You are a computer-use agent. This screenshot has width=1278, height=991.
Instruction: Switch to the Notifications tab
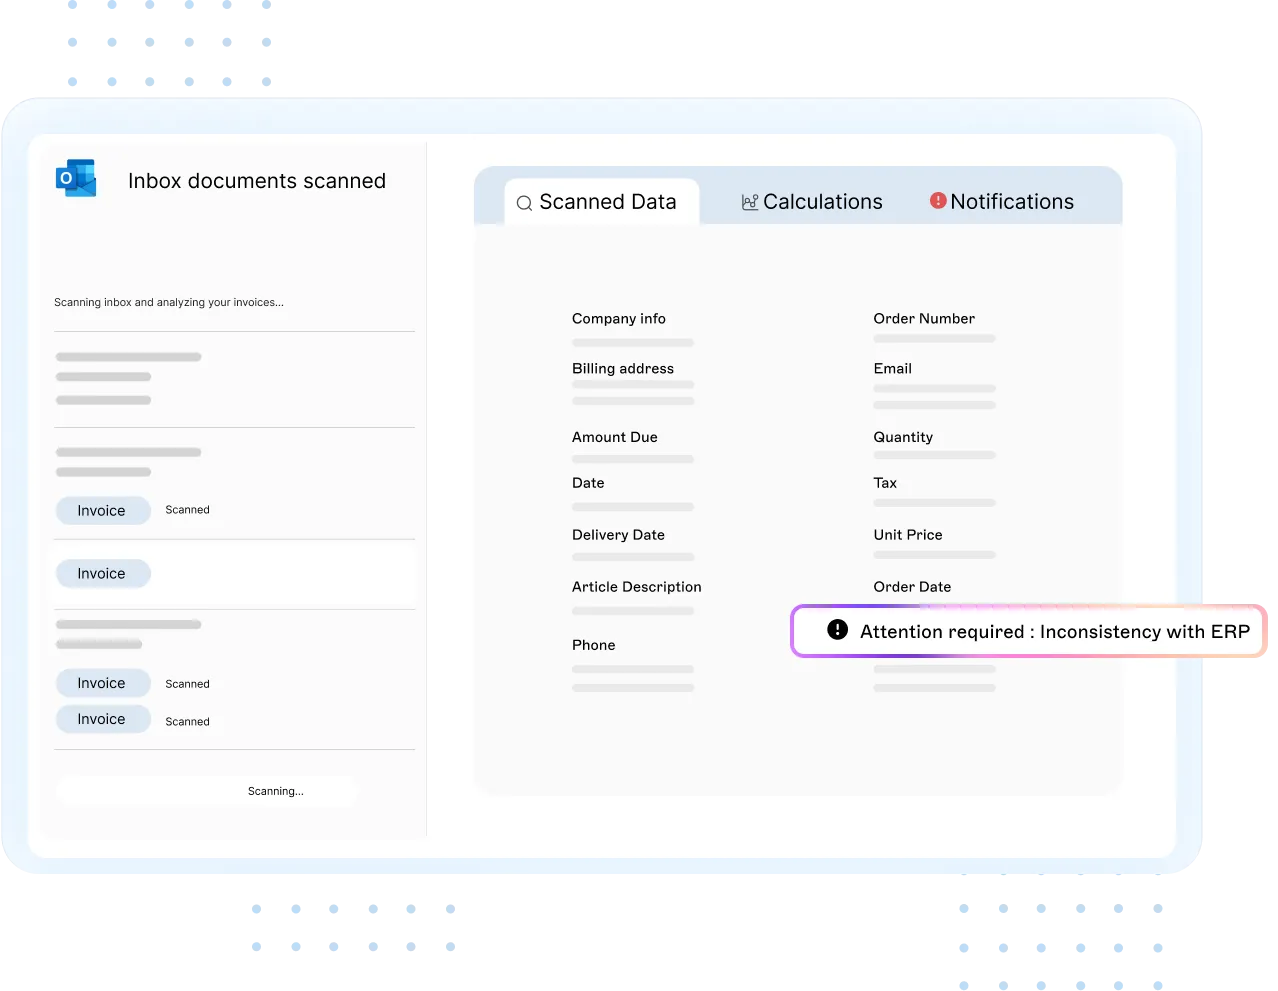click(x=1002, y=202)
